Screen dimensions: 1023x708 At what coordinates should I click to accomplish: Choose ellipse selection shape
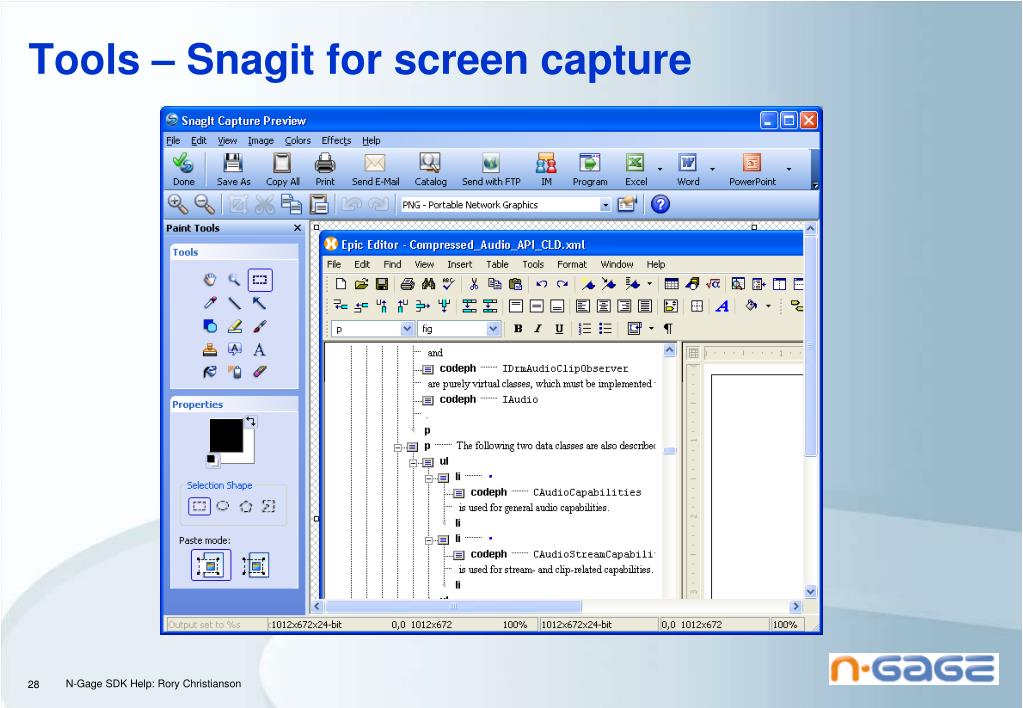tap(223, 506)
